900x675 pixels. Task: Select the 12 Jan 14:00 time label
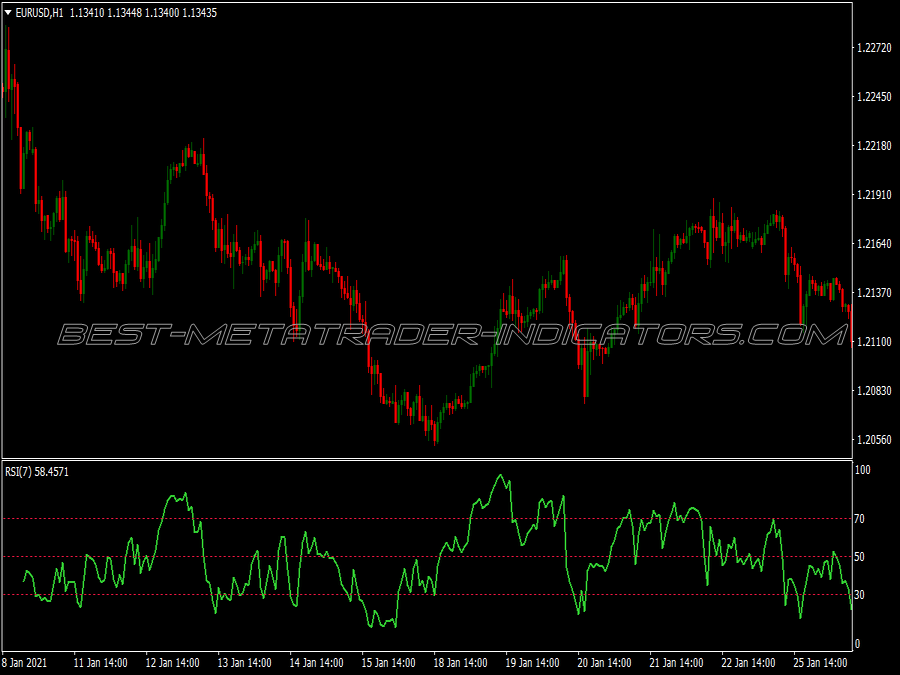(x=172, y=663)
